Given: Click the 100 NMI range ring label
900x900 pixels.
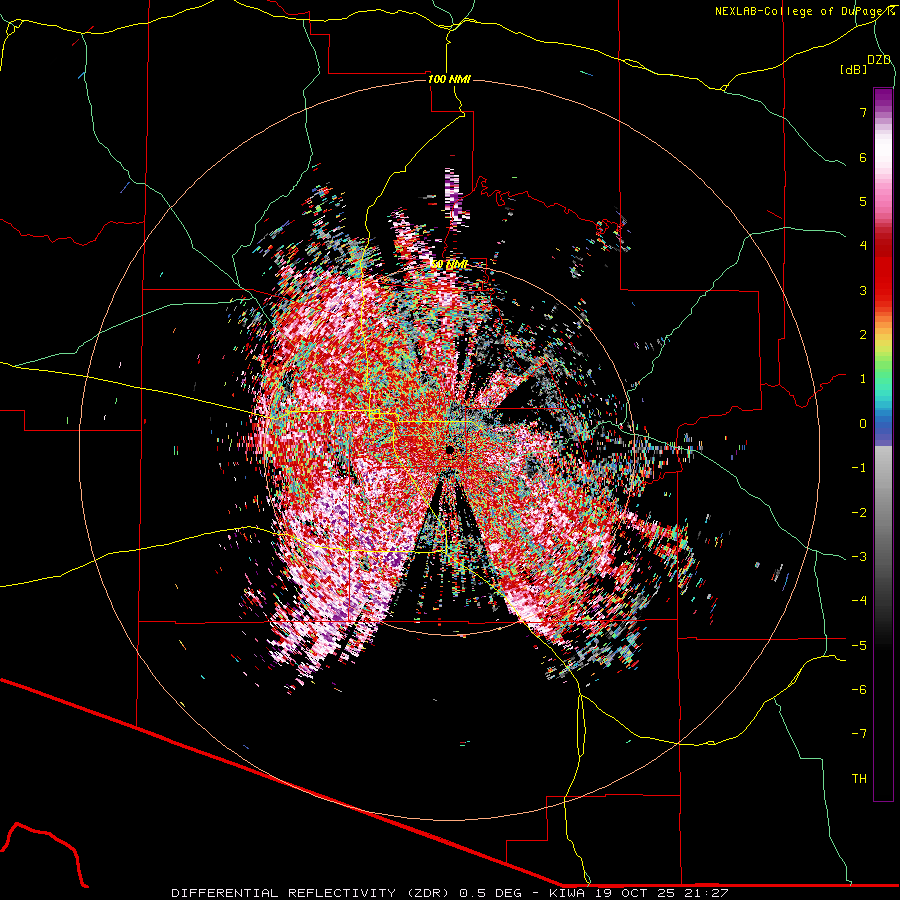Looking at the screenshot, I should (x=449, y=79).
